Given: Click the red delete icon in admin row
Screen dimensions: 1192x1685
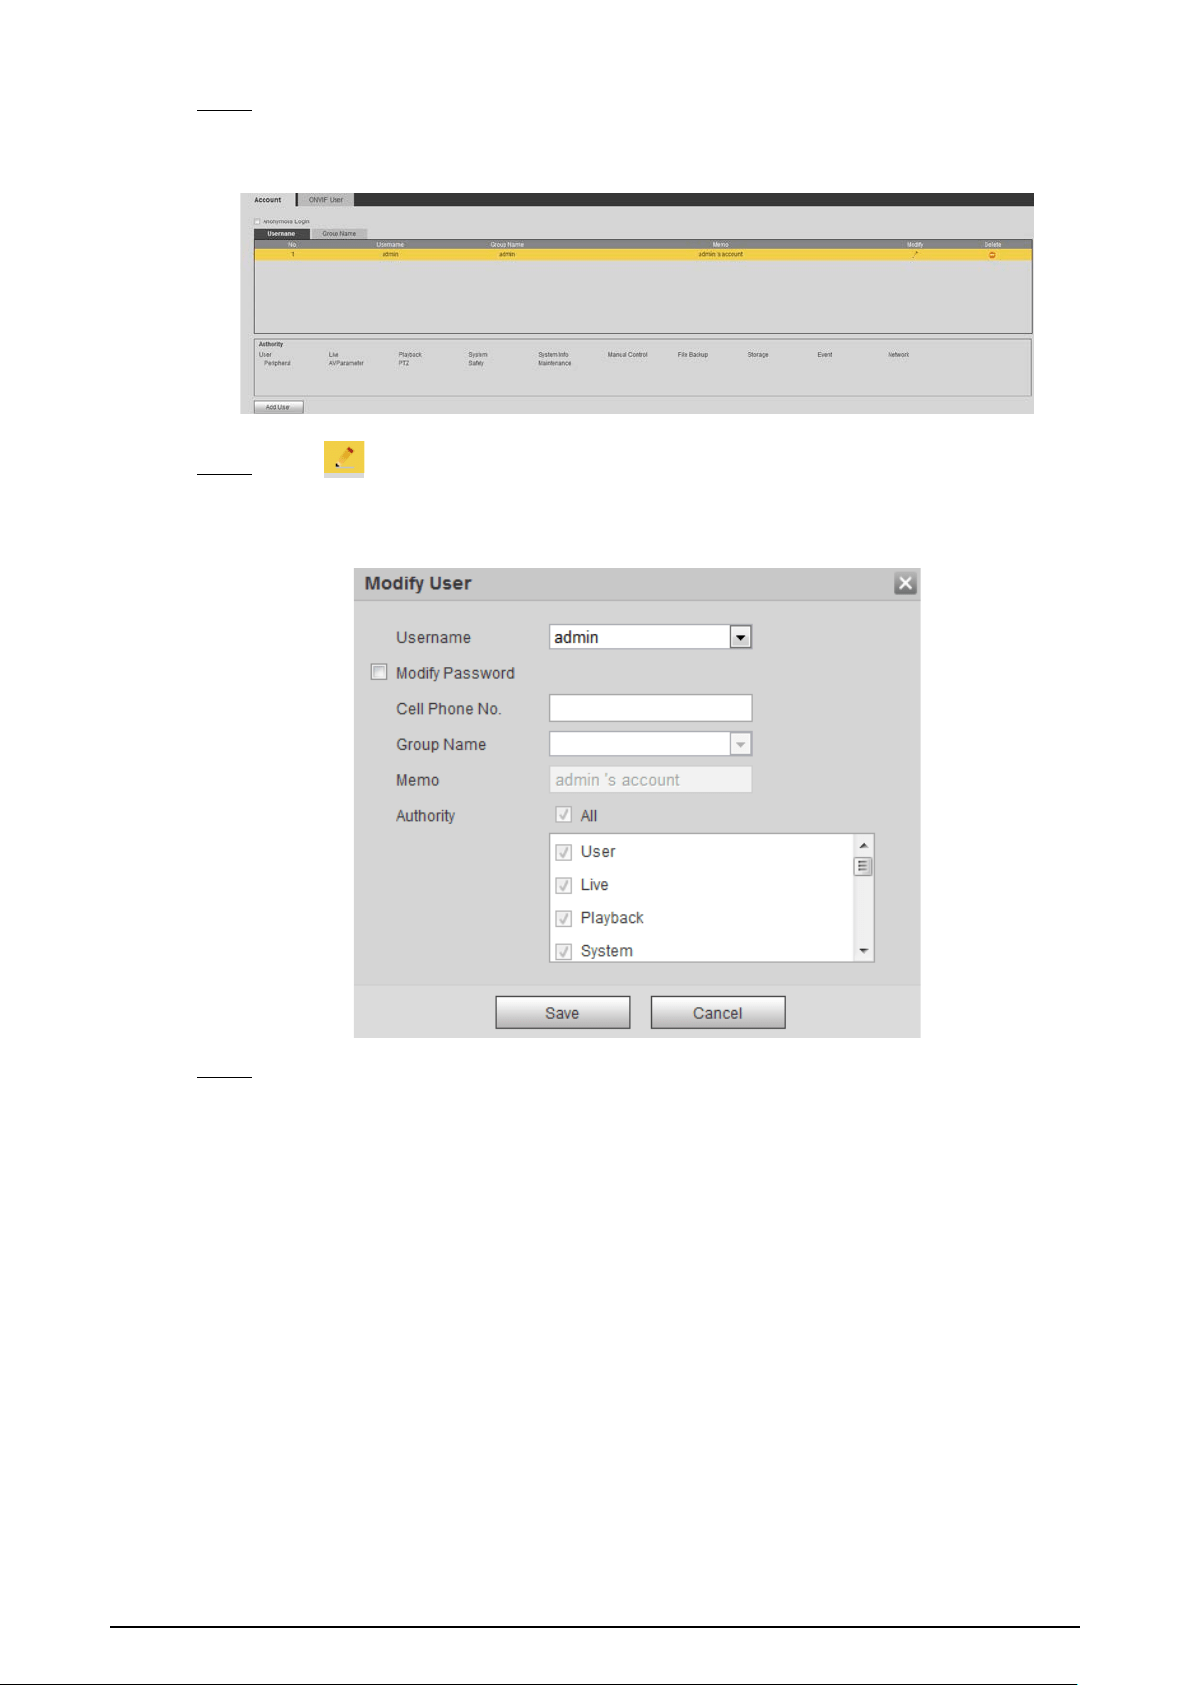Looking at the screenshot, I should click(x=992, y=255).
